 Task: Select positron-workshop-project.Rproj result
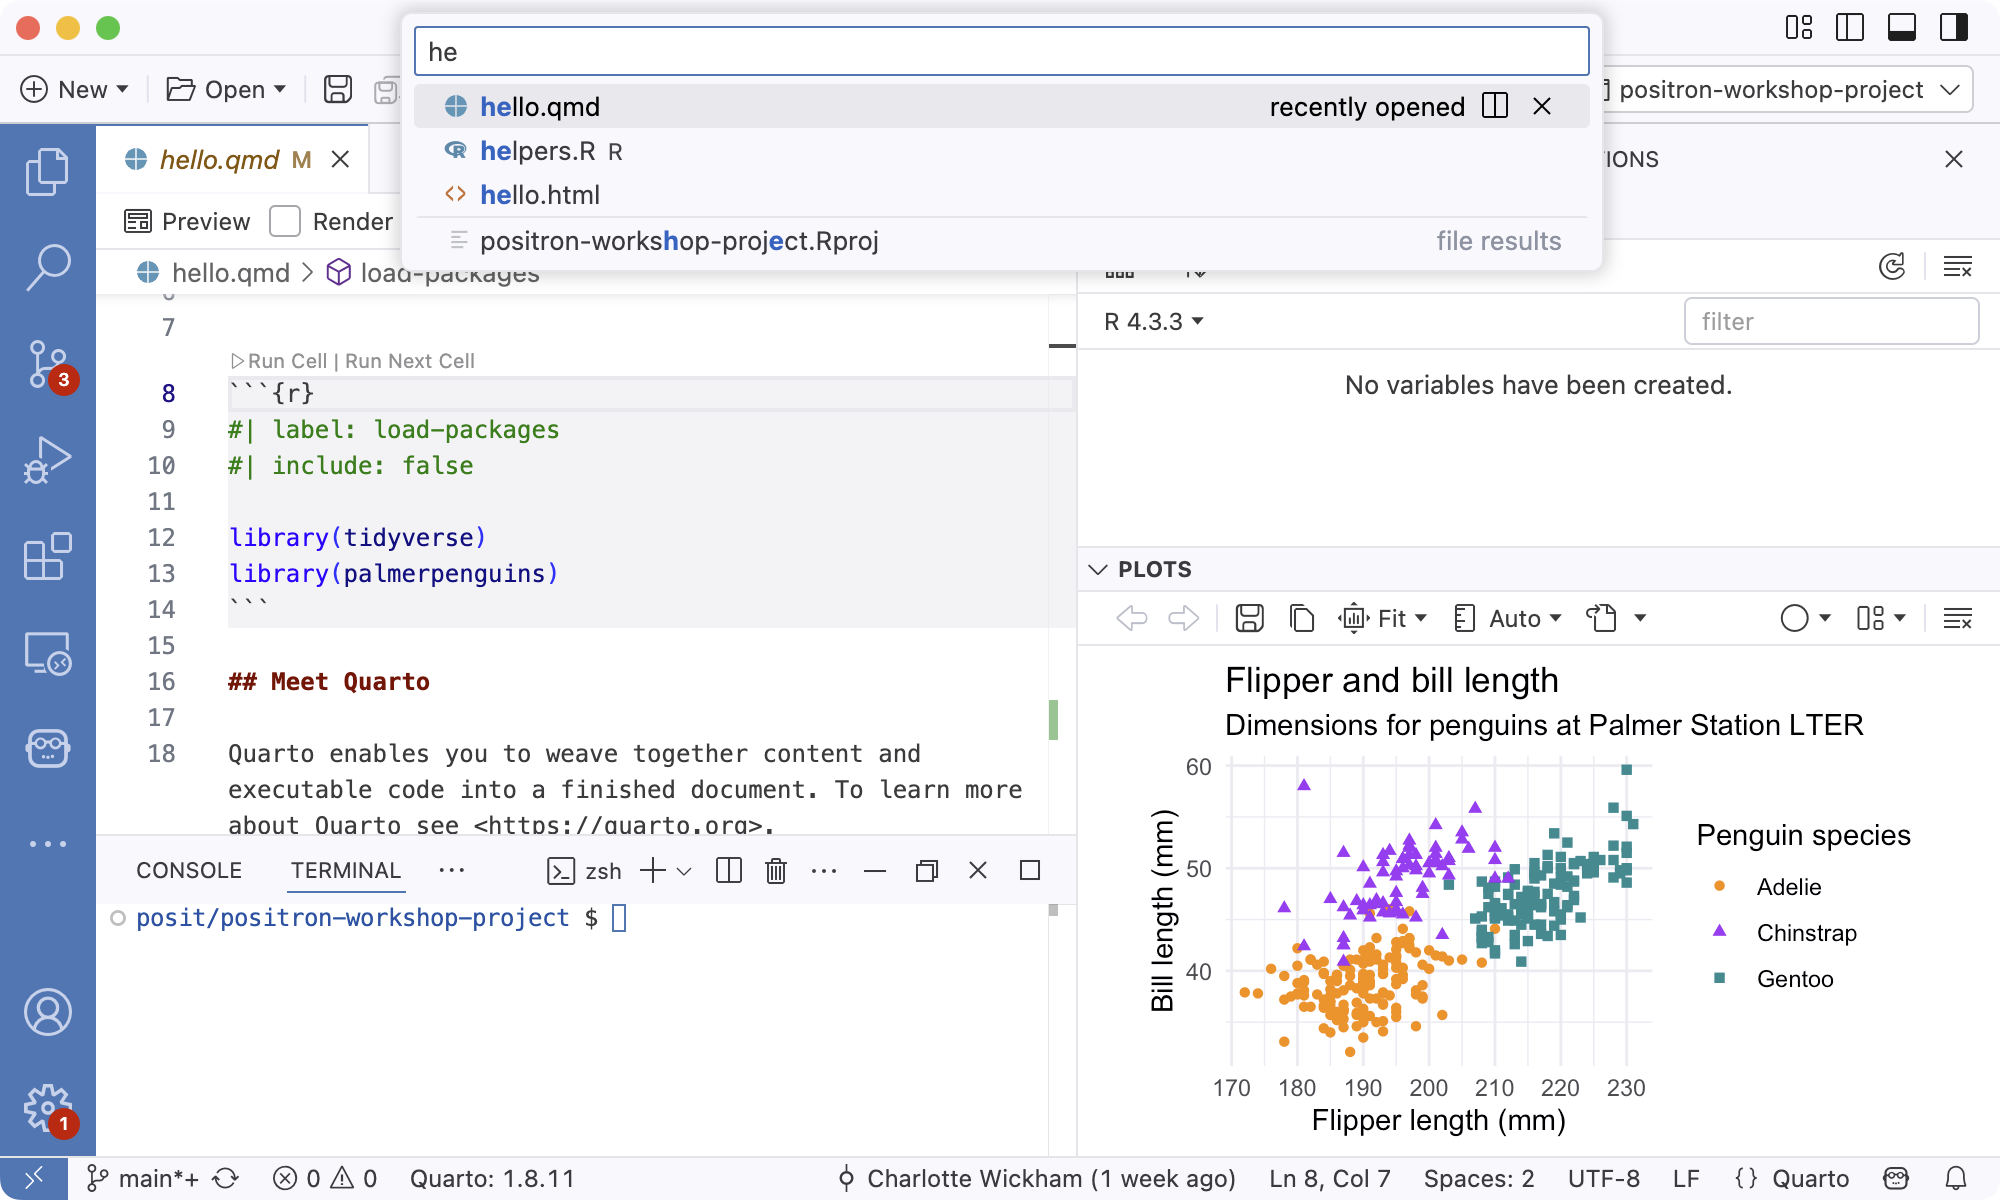coord(1001,241)
